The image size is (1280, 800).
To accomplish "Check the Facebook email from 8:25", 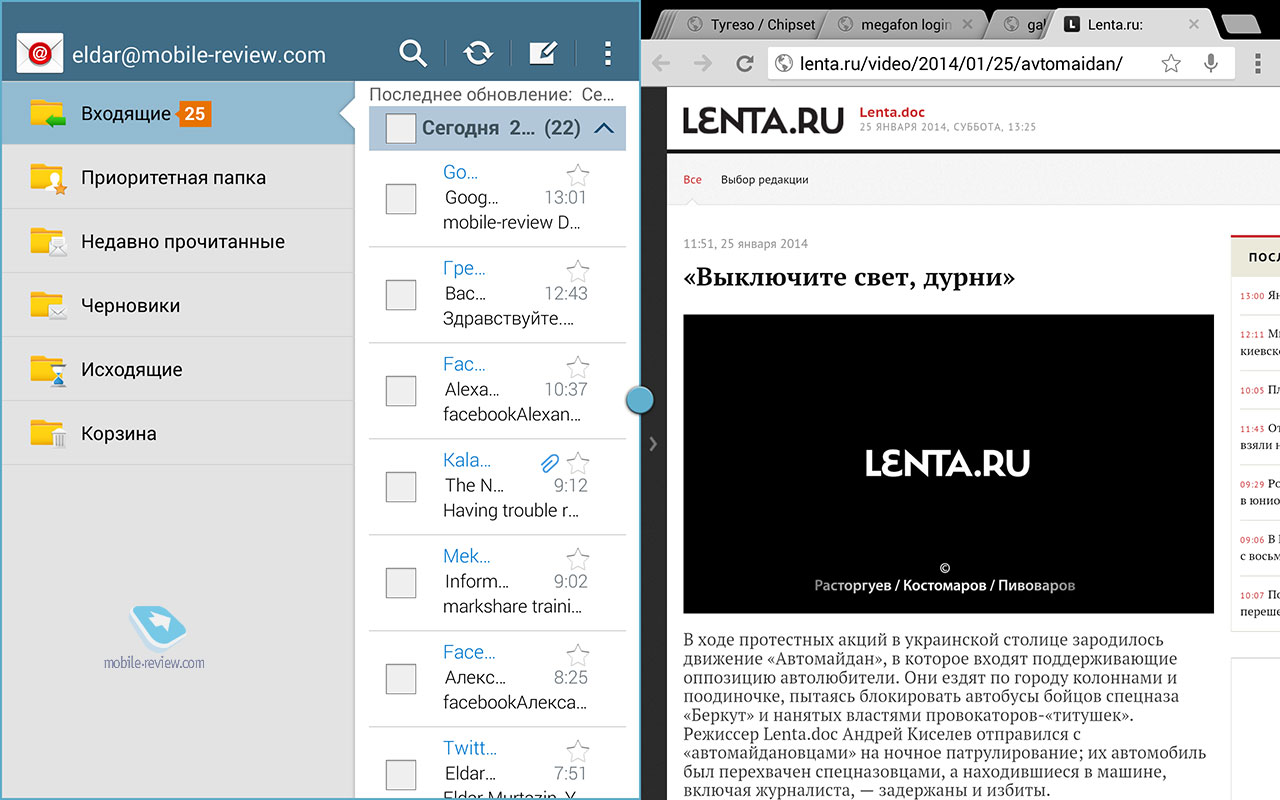I will pyautogui.click(x=401, y=679).
